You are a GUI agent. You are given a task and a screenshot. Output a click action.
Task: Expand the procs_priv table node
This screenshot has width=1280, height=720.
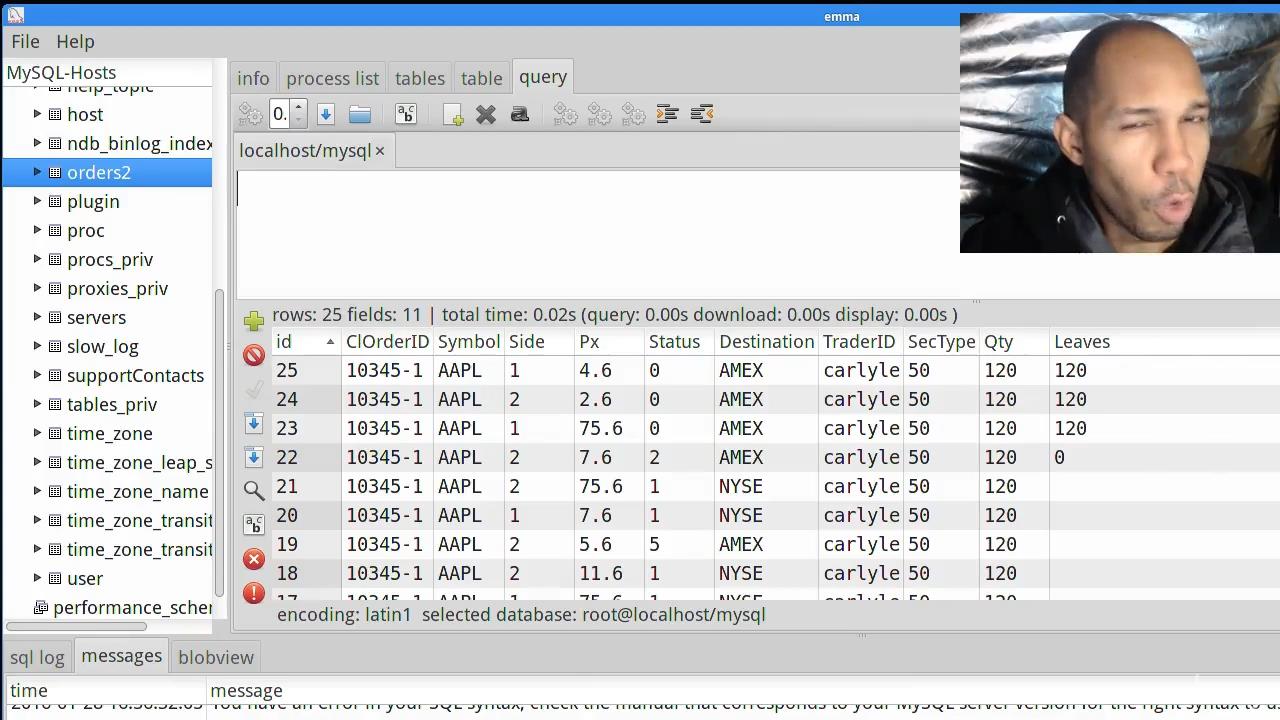[37, 259]
